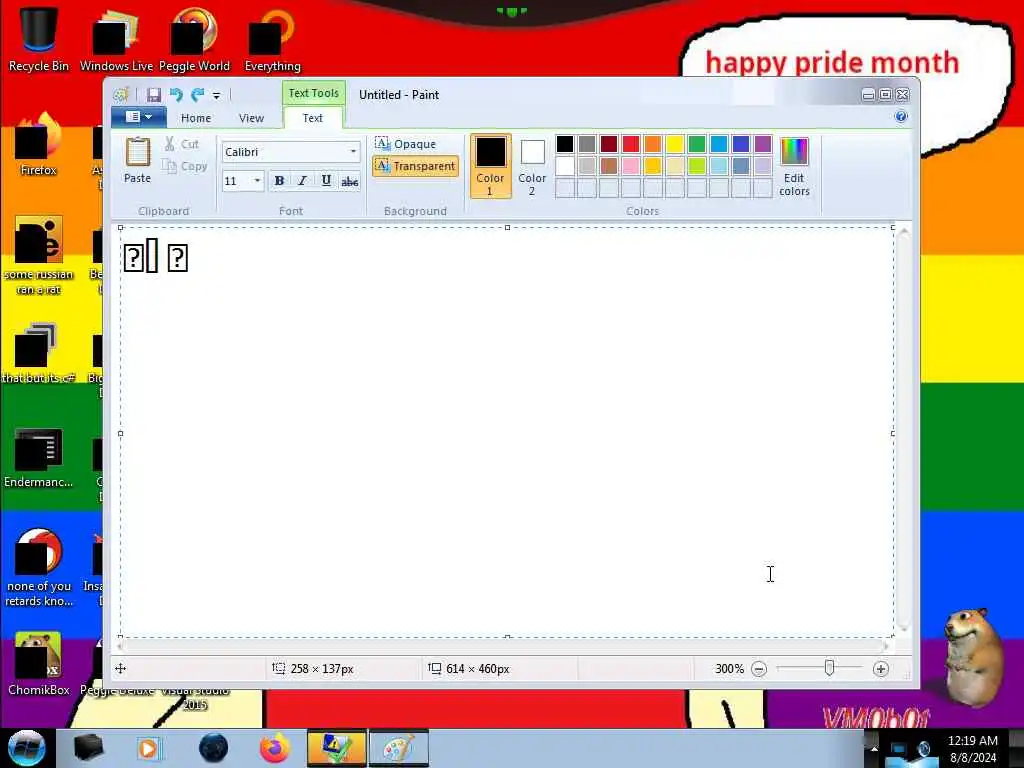The height and width of the screenshot is (768, 1024).
Task: Toggle Bold formatting
Action: (280, 181)
